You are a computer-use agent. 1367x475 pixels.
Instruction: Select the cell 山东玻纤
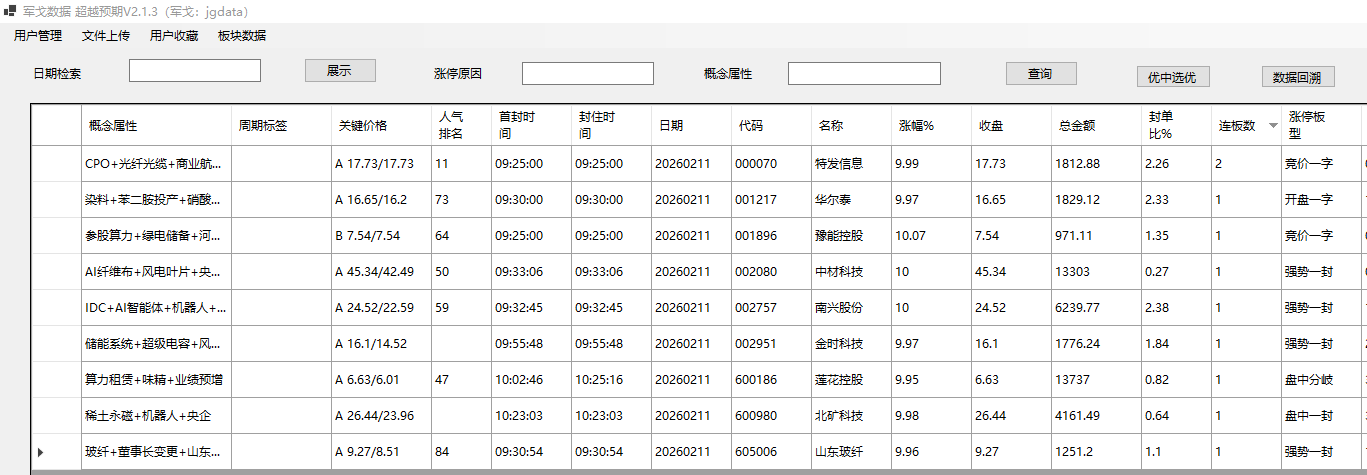(851, 452)
